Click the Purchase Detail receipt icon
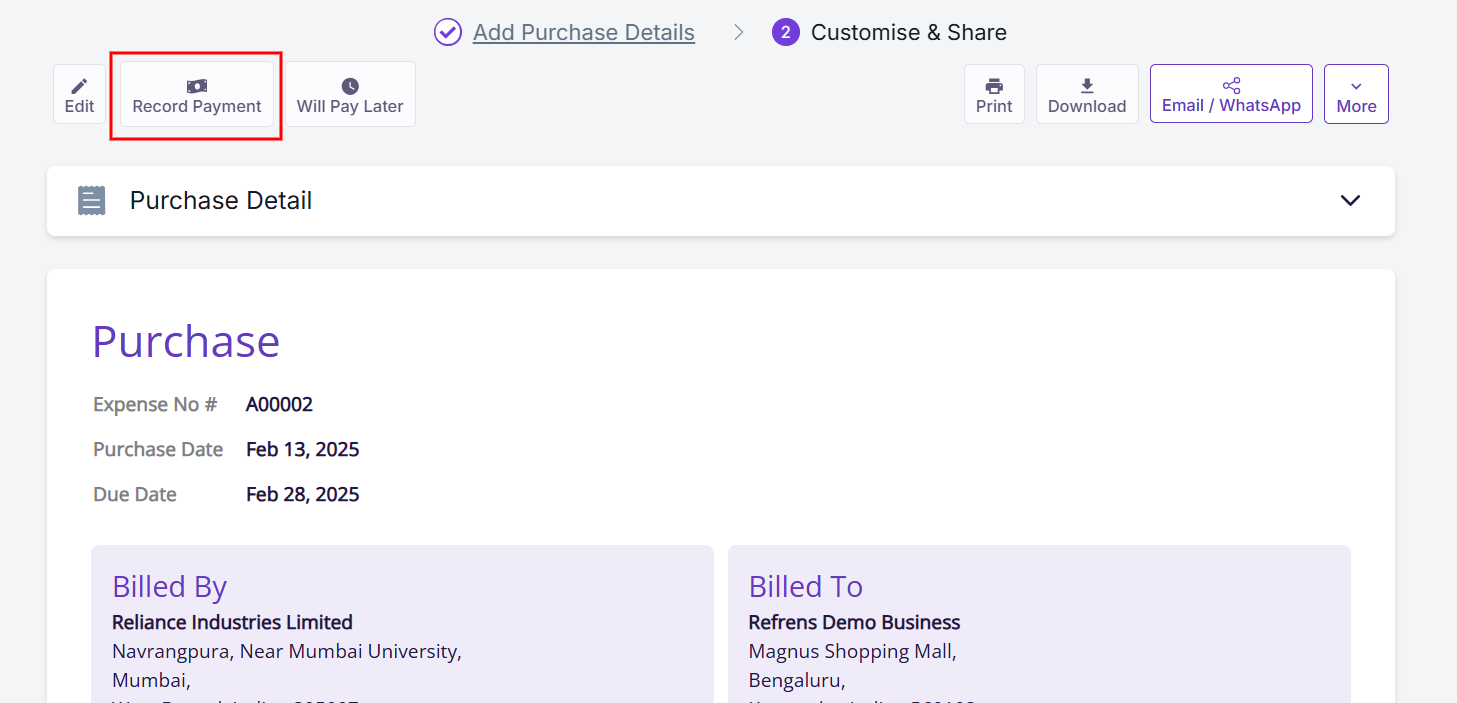Image resolution: width=1457 pixels, height=703 pixels. coord(92,200)
